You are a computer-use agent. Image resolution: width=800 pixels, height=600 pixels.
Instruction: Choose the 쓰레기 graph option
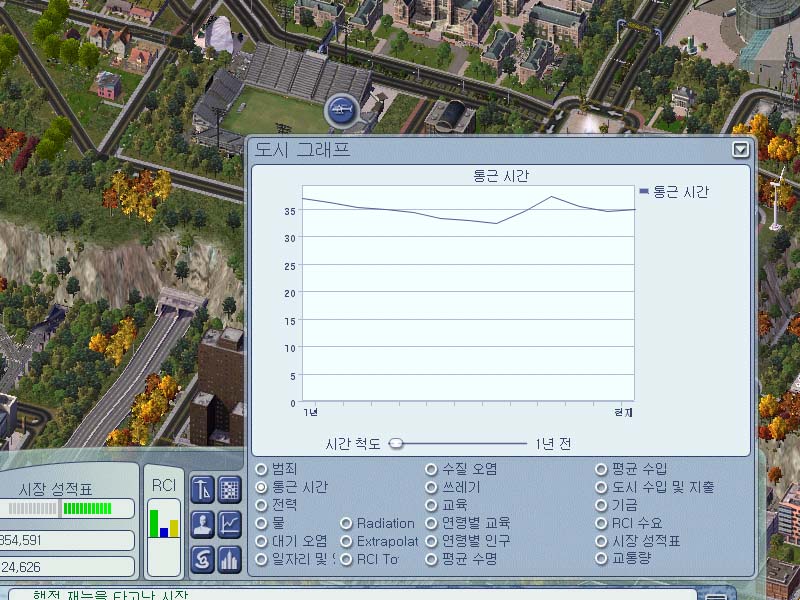[431, 487]
